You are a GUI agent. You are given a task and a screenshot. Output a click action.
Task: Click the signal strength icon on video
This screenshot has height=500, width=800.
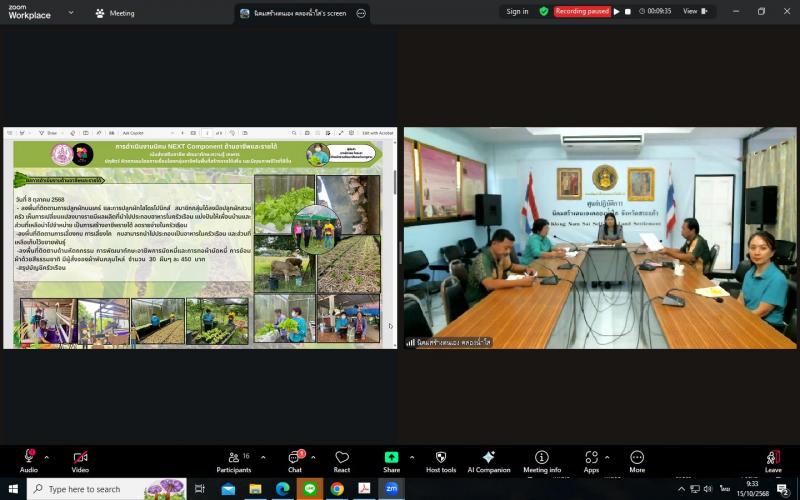pyautogui.click(x=410, y=342)
